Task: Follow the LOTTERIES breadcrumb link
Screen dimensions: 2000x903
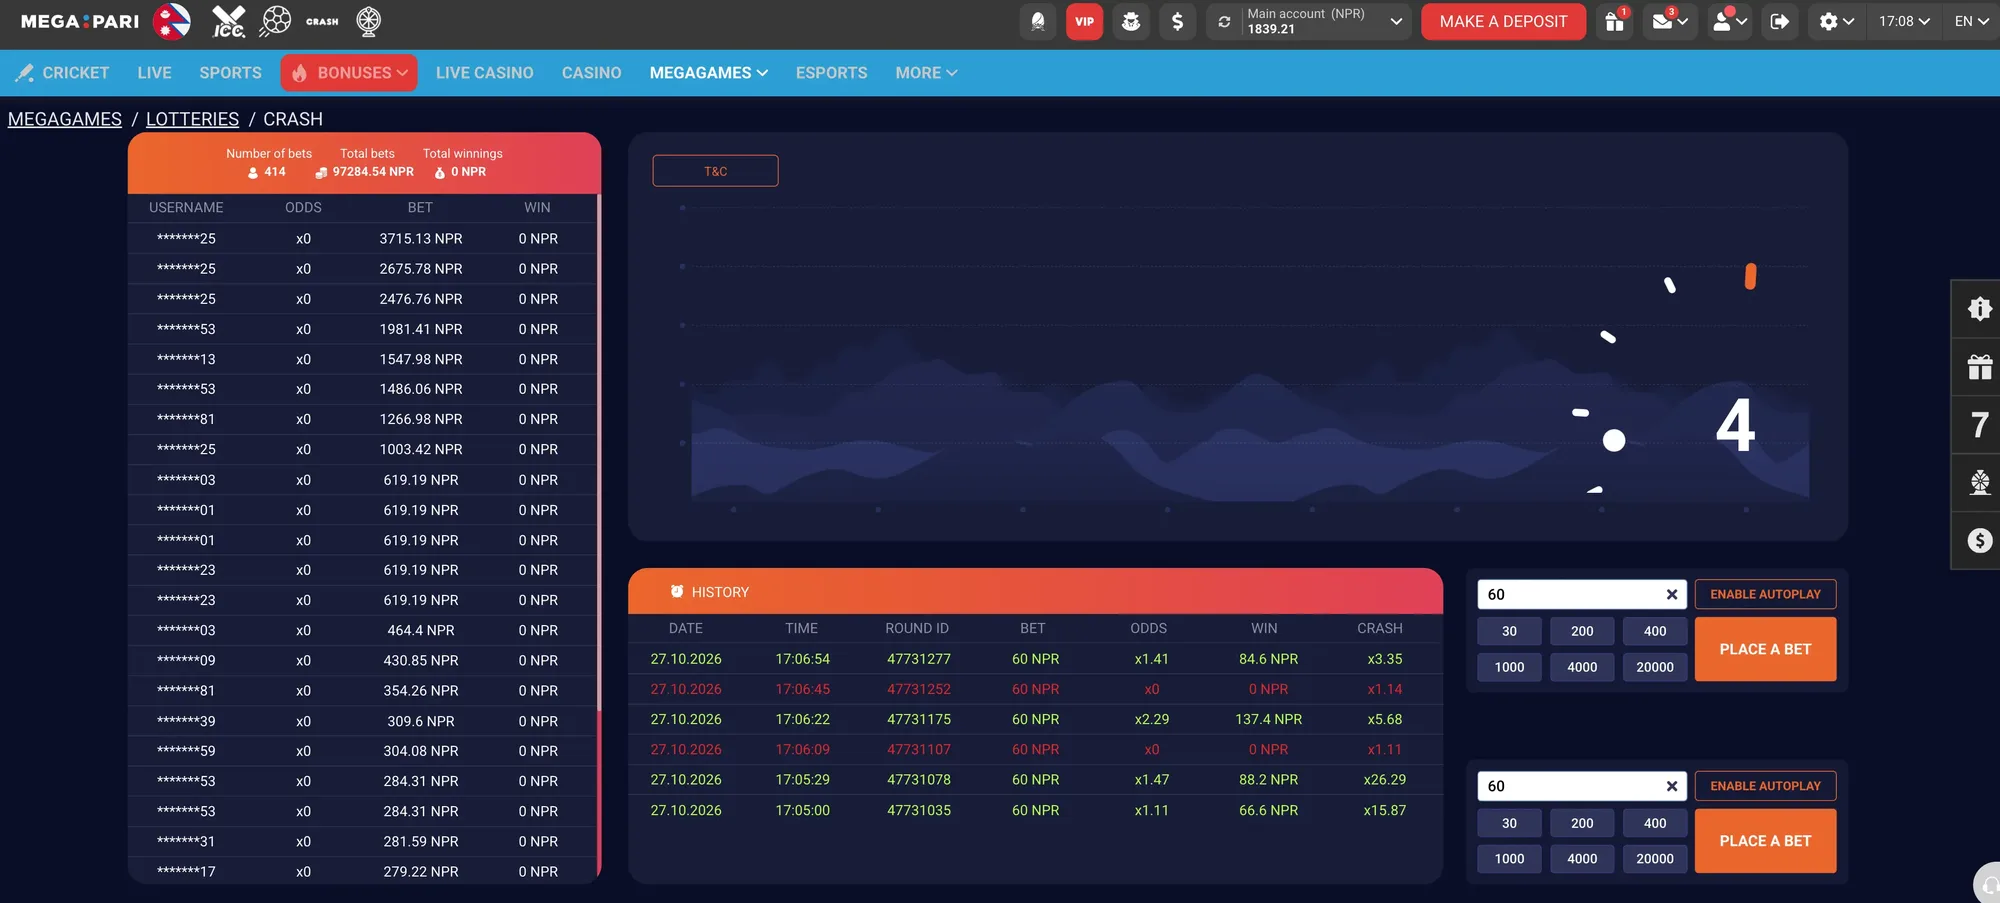Action: 192,119
